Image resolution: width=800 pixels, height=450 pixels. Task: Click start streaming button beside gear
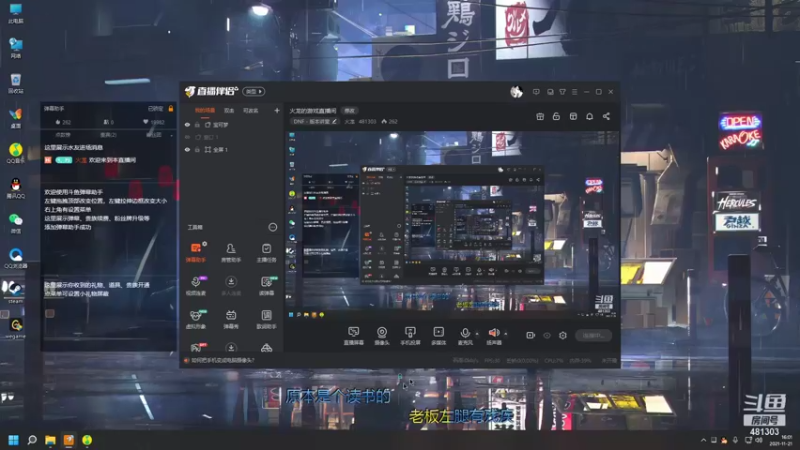click(593, 335)
